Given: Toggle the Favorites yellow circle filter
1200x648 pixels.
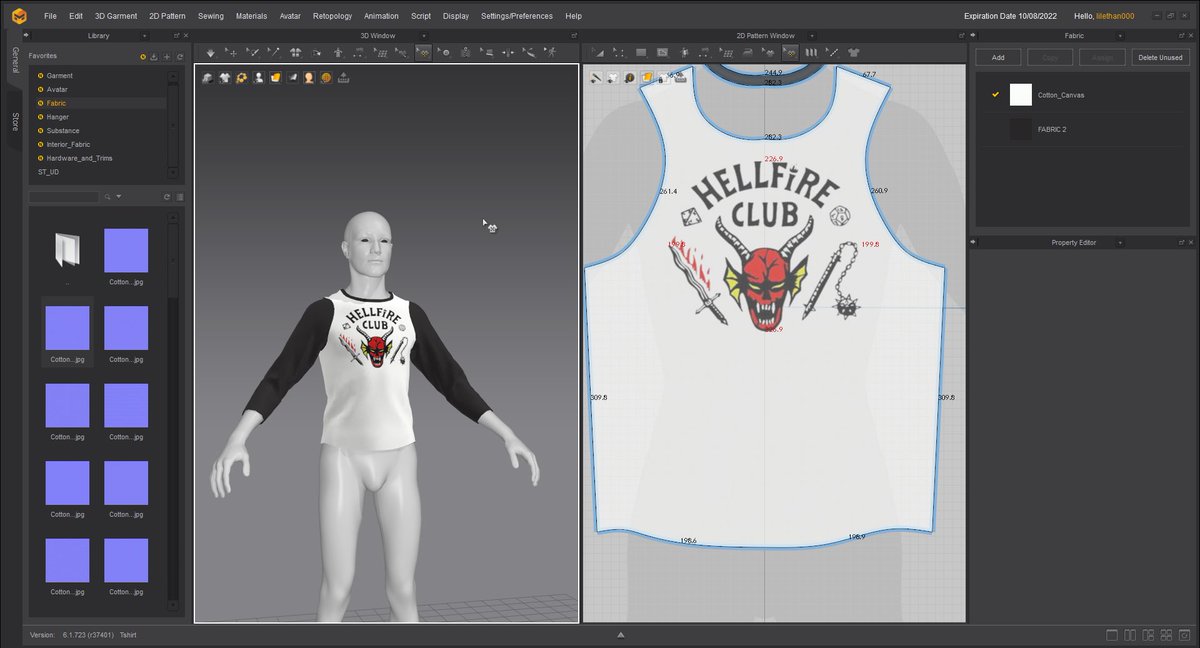Looking at the screenshot, I should click(x=143, y=57).
